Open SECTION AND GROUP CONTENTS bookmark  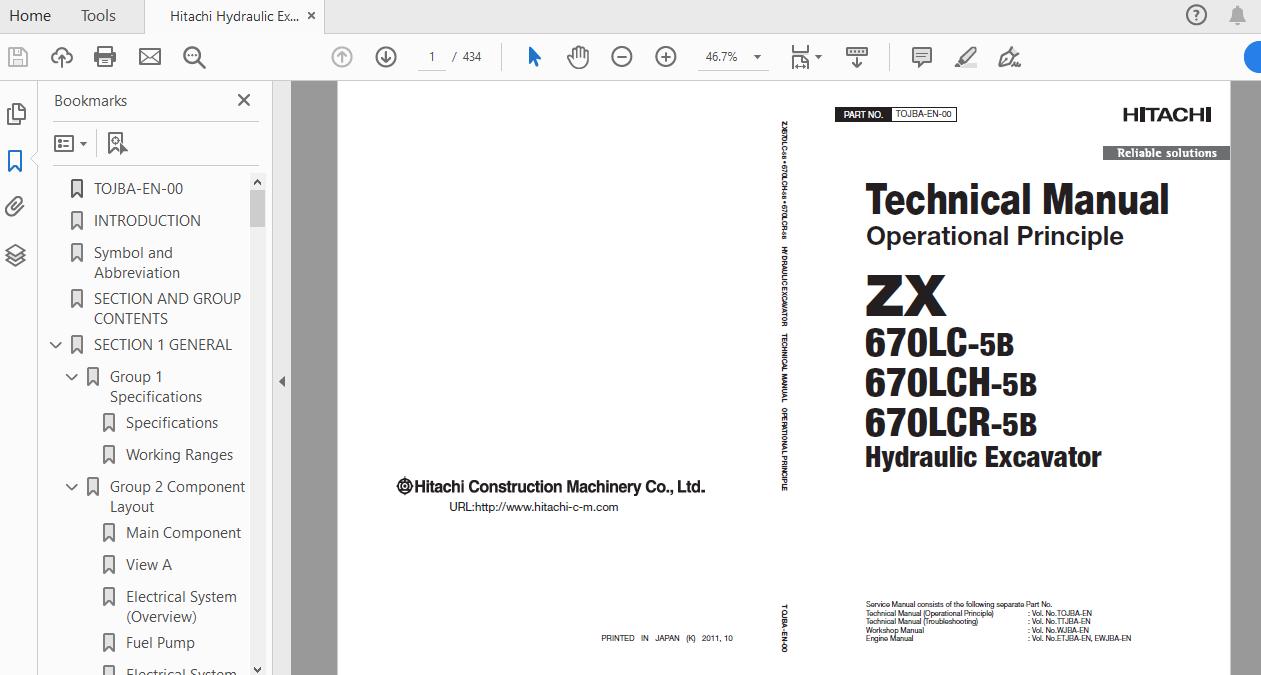tap(167, 309)
